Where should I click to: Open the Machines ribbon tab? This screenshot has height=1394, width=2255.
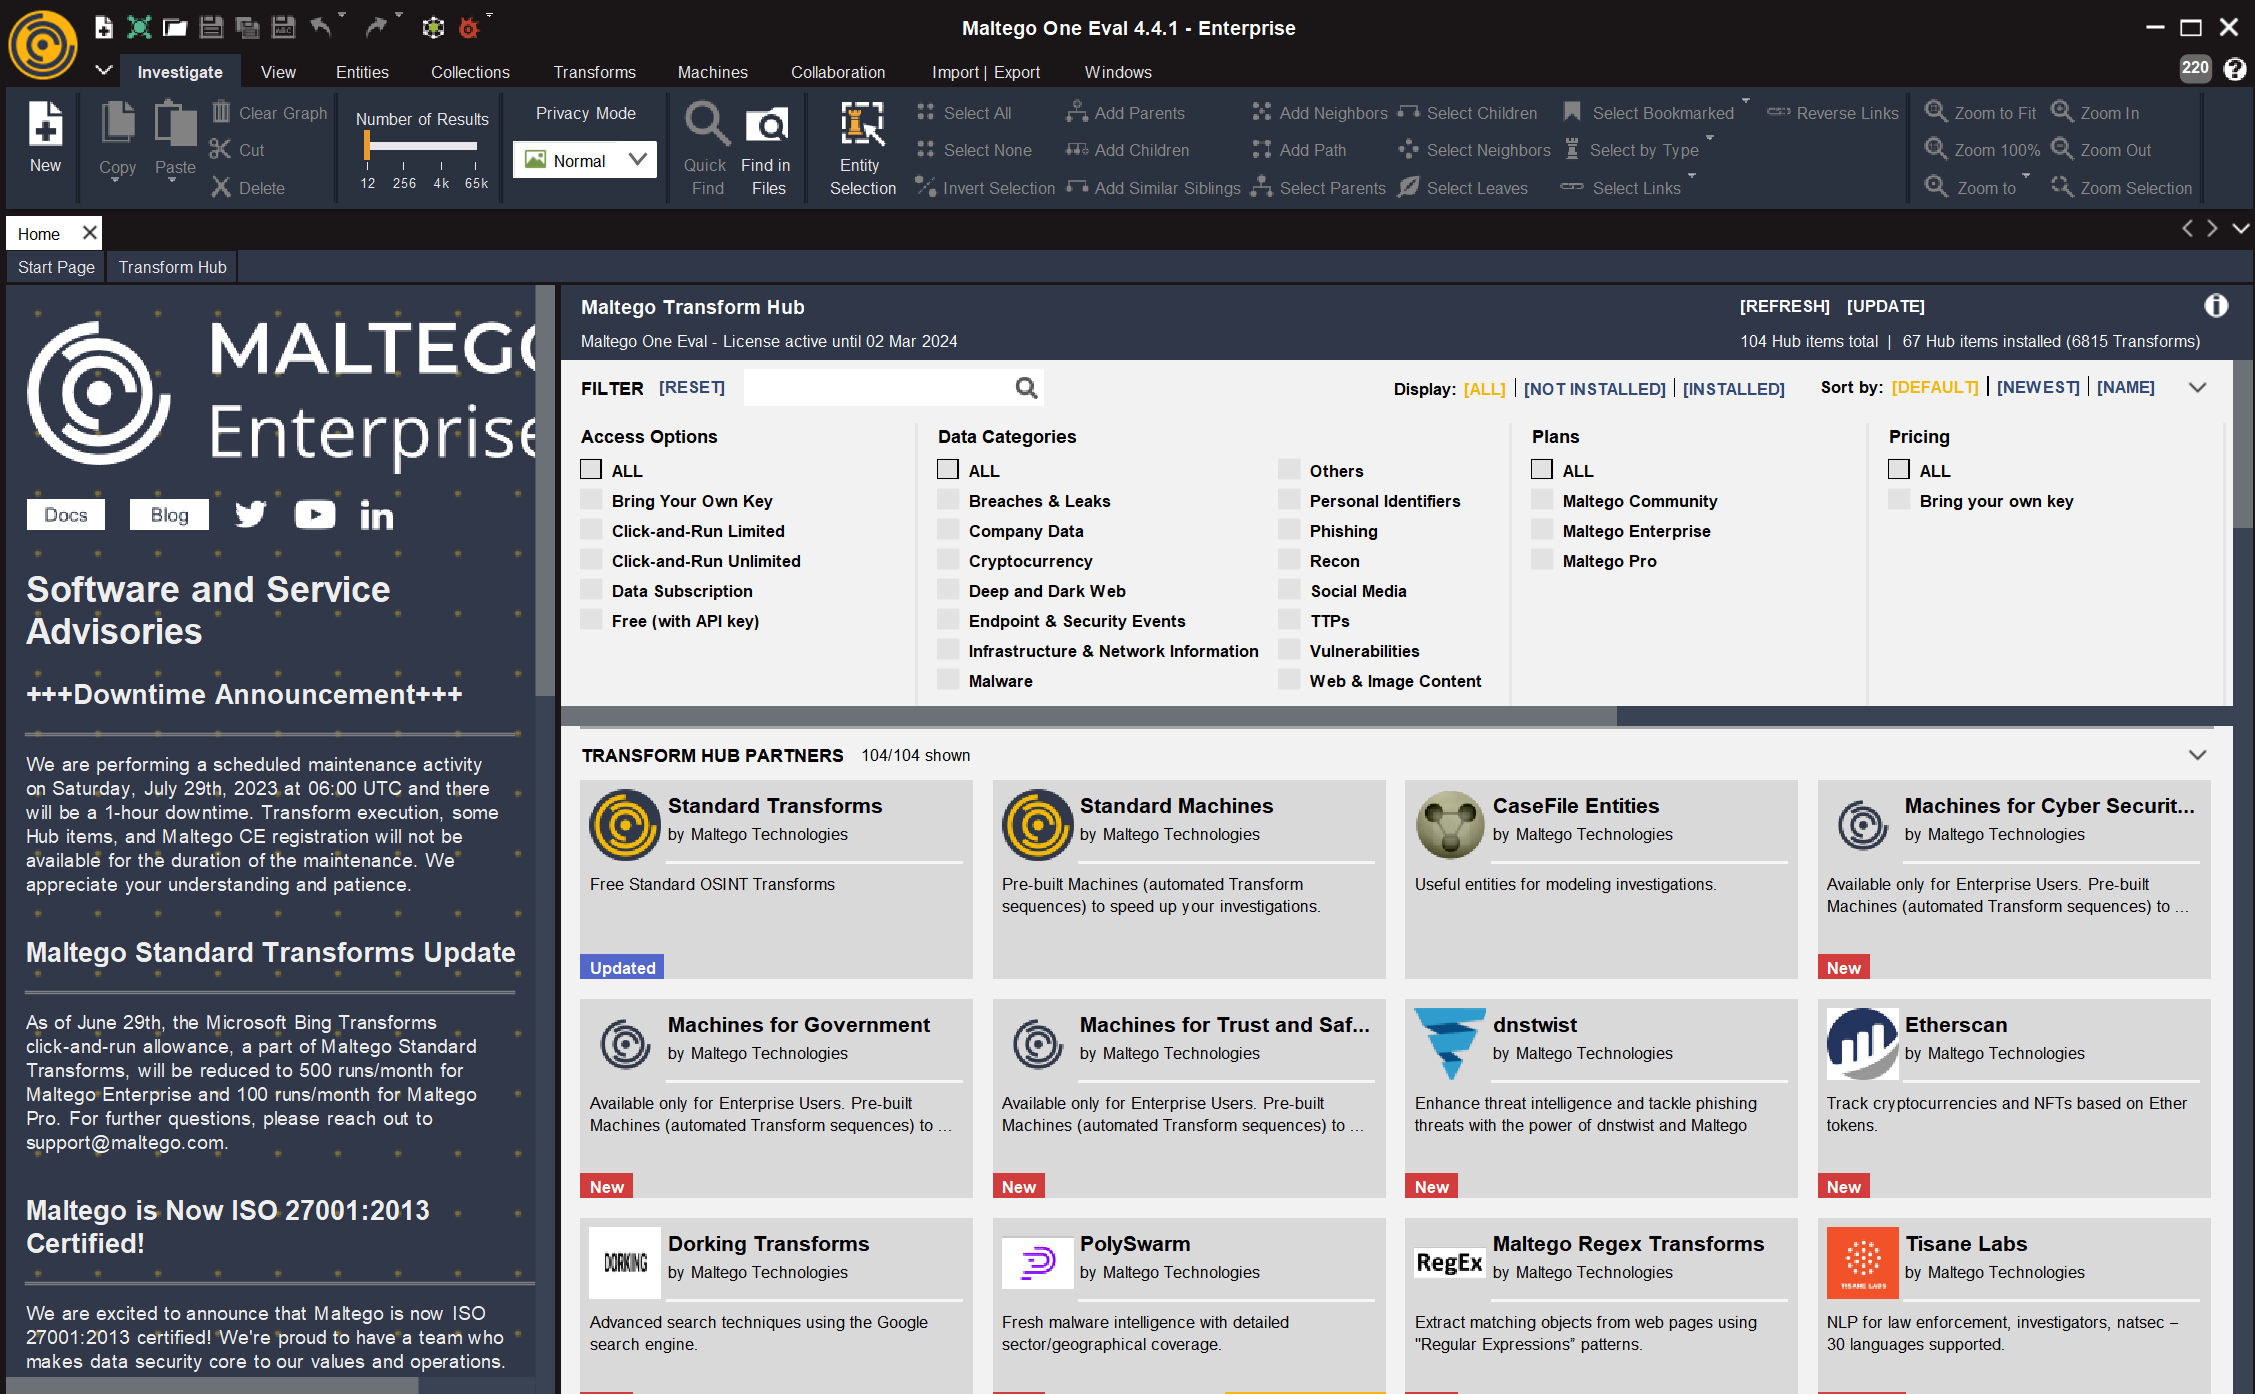click(x=712, y=72)
